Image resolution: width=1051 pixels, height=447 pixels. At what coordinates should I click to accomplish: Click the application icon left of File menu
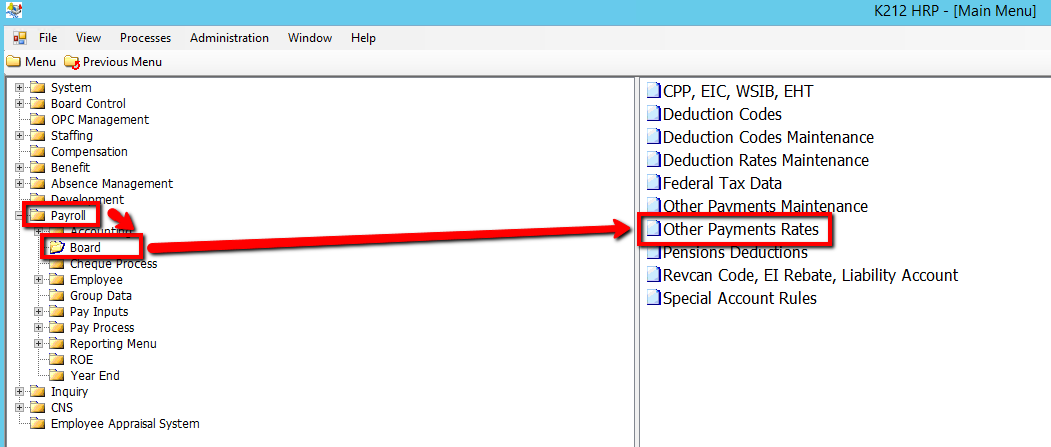pos(20,38)
